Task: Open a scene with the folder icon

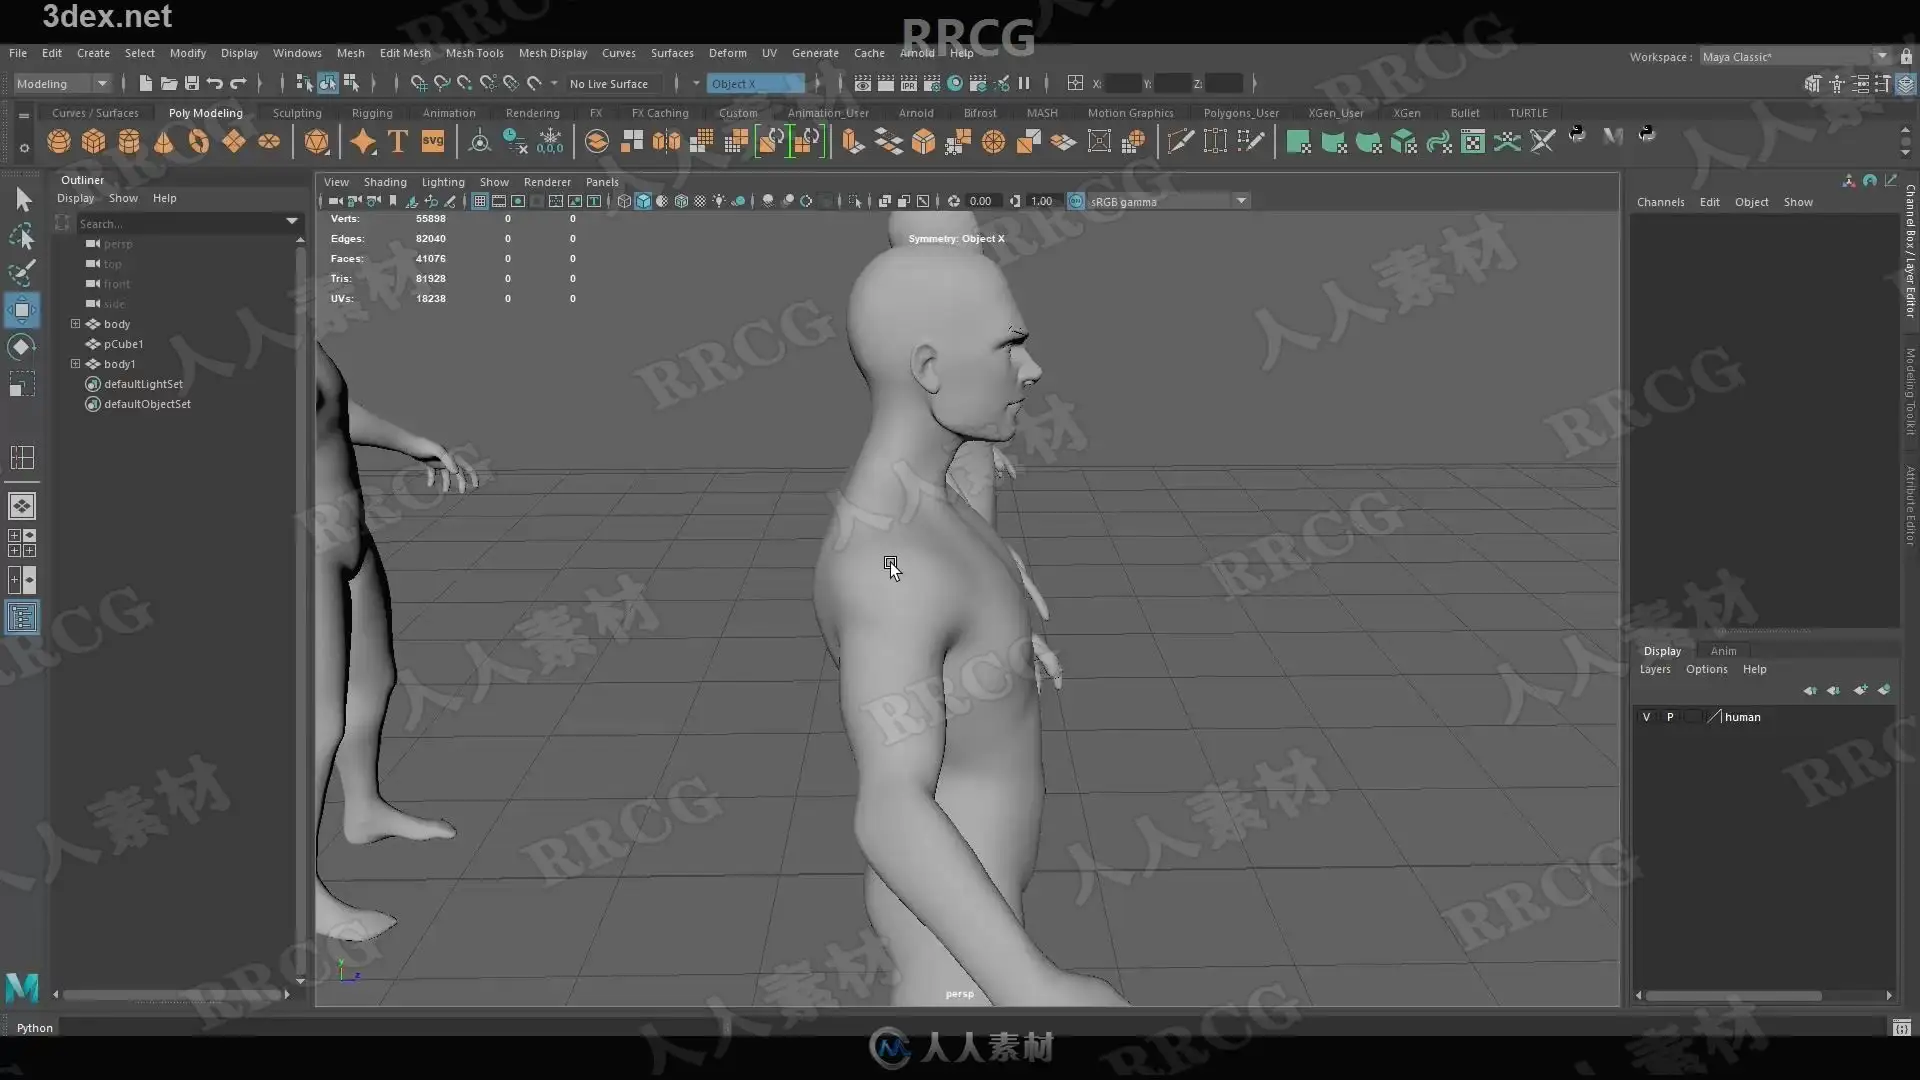Action: [x=169, y=84]
